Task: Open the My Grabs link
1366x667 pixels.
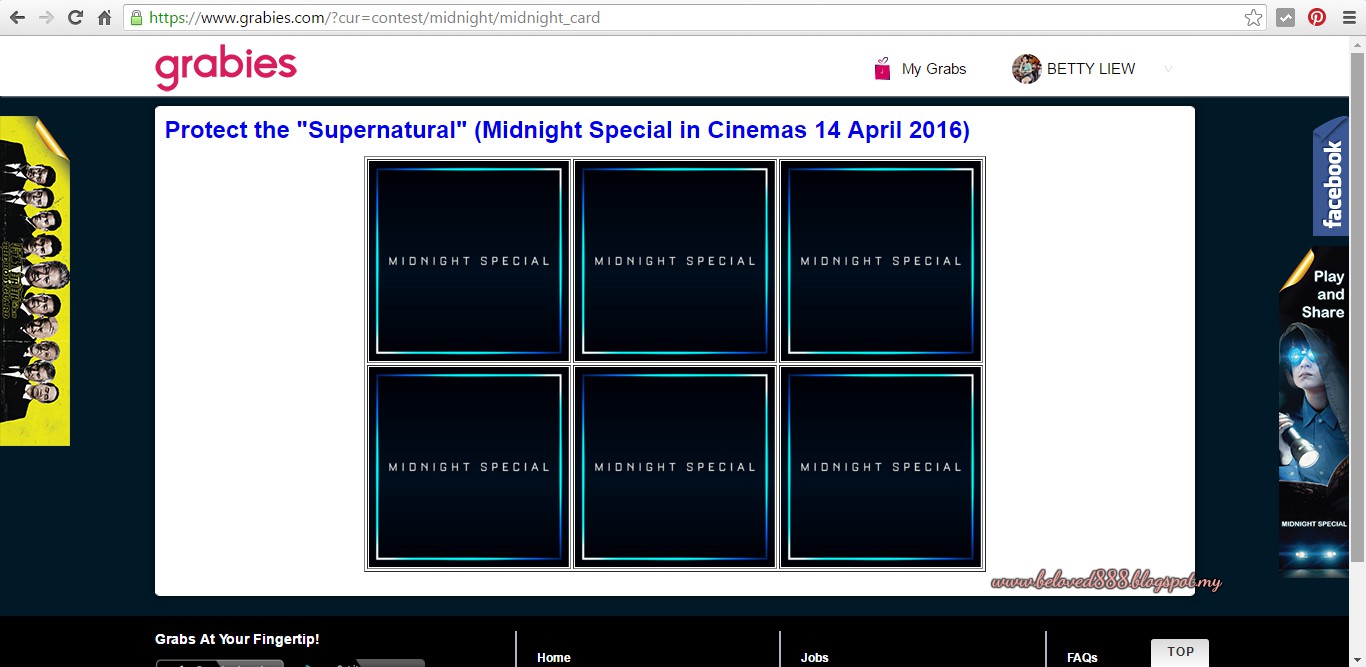Action: point(934,69)
